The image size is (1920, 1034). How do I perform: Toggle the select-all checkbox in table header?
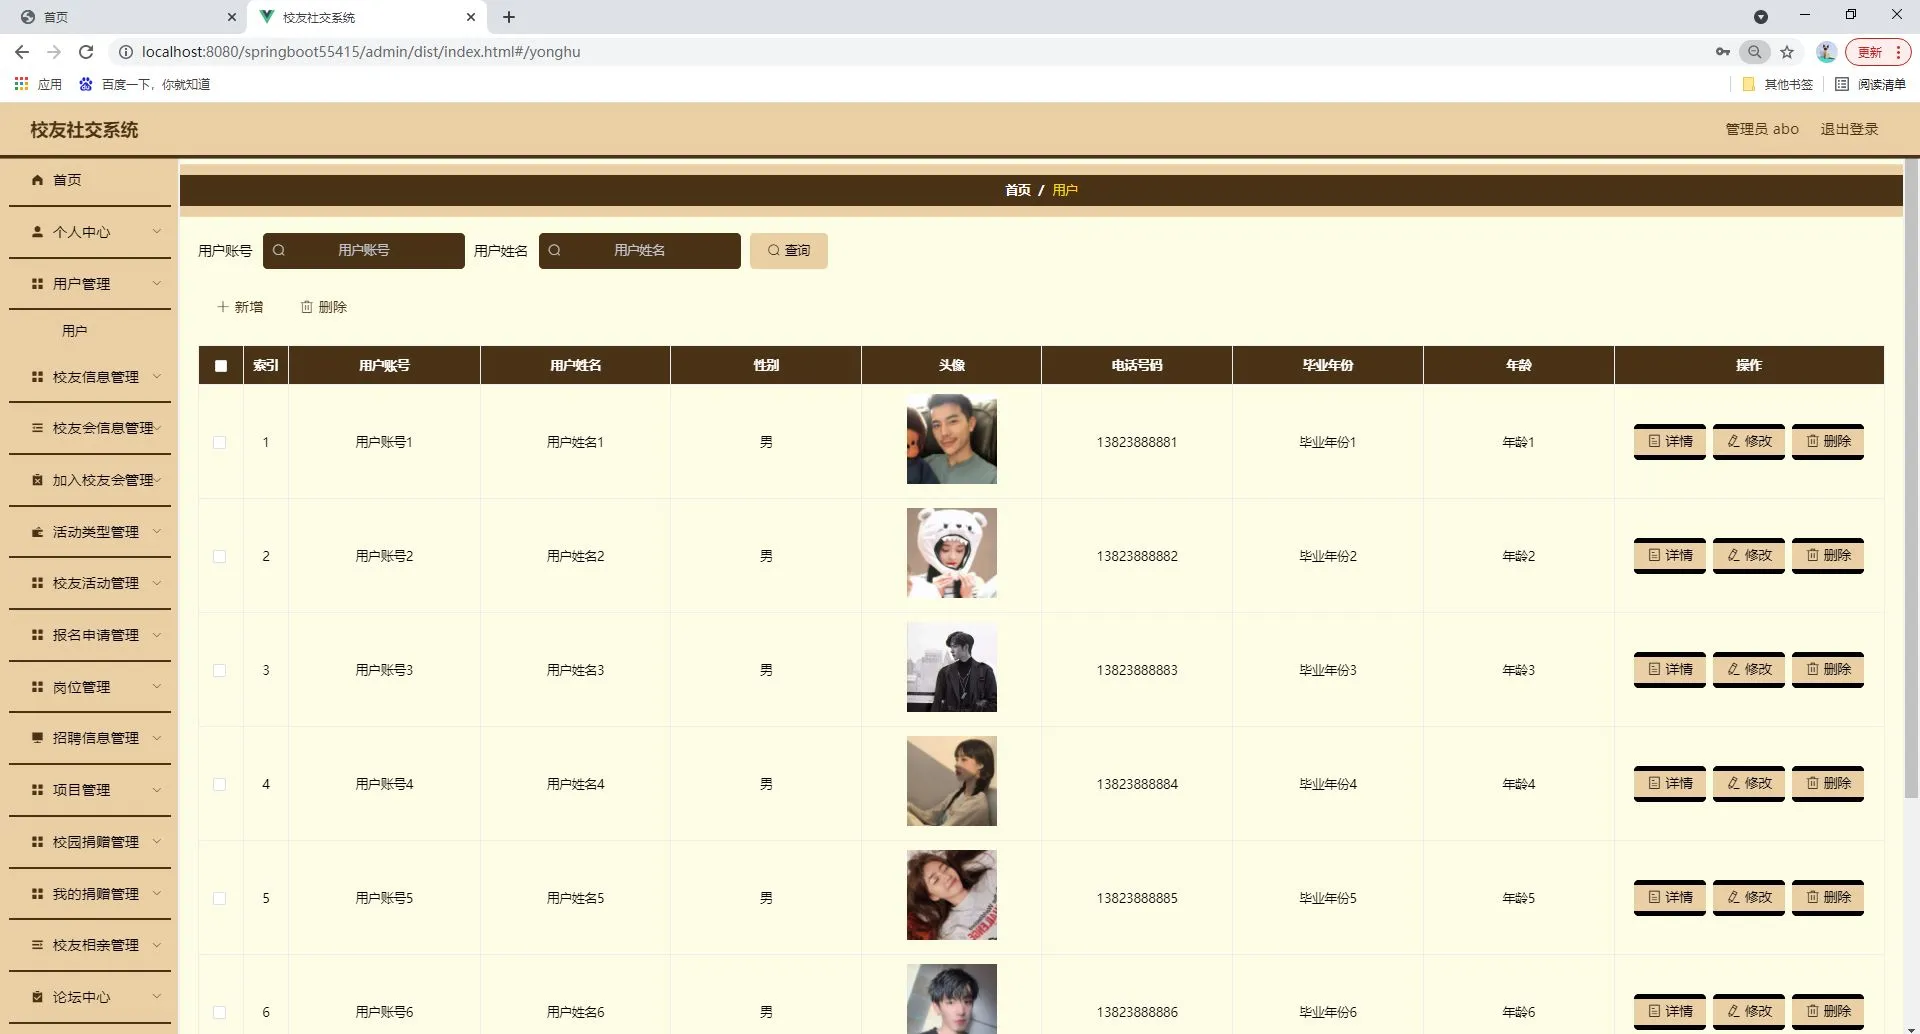point(221,366)
